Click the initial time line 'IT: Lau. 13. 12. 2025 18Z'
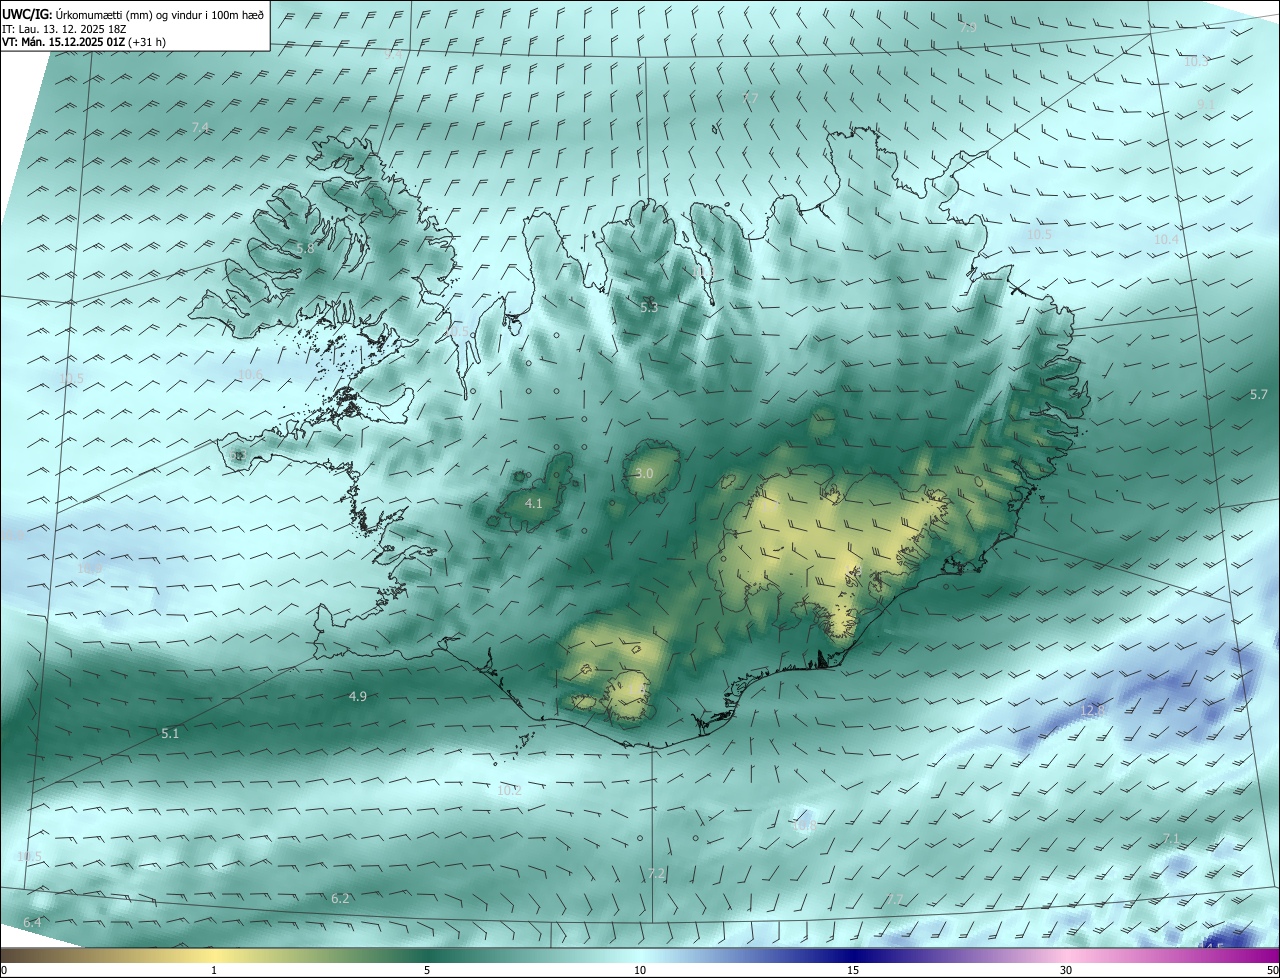Viewport: 1280px width, 978px height. (x=65, y=29)
